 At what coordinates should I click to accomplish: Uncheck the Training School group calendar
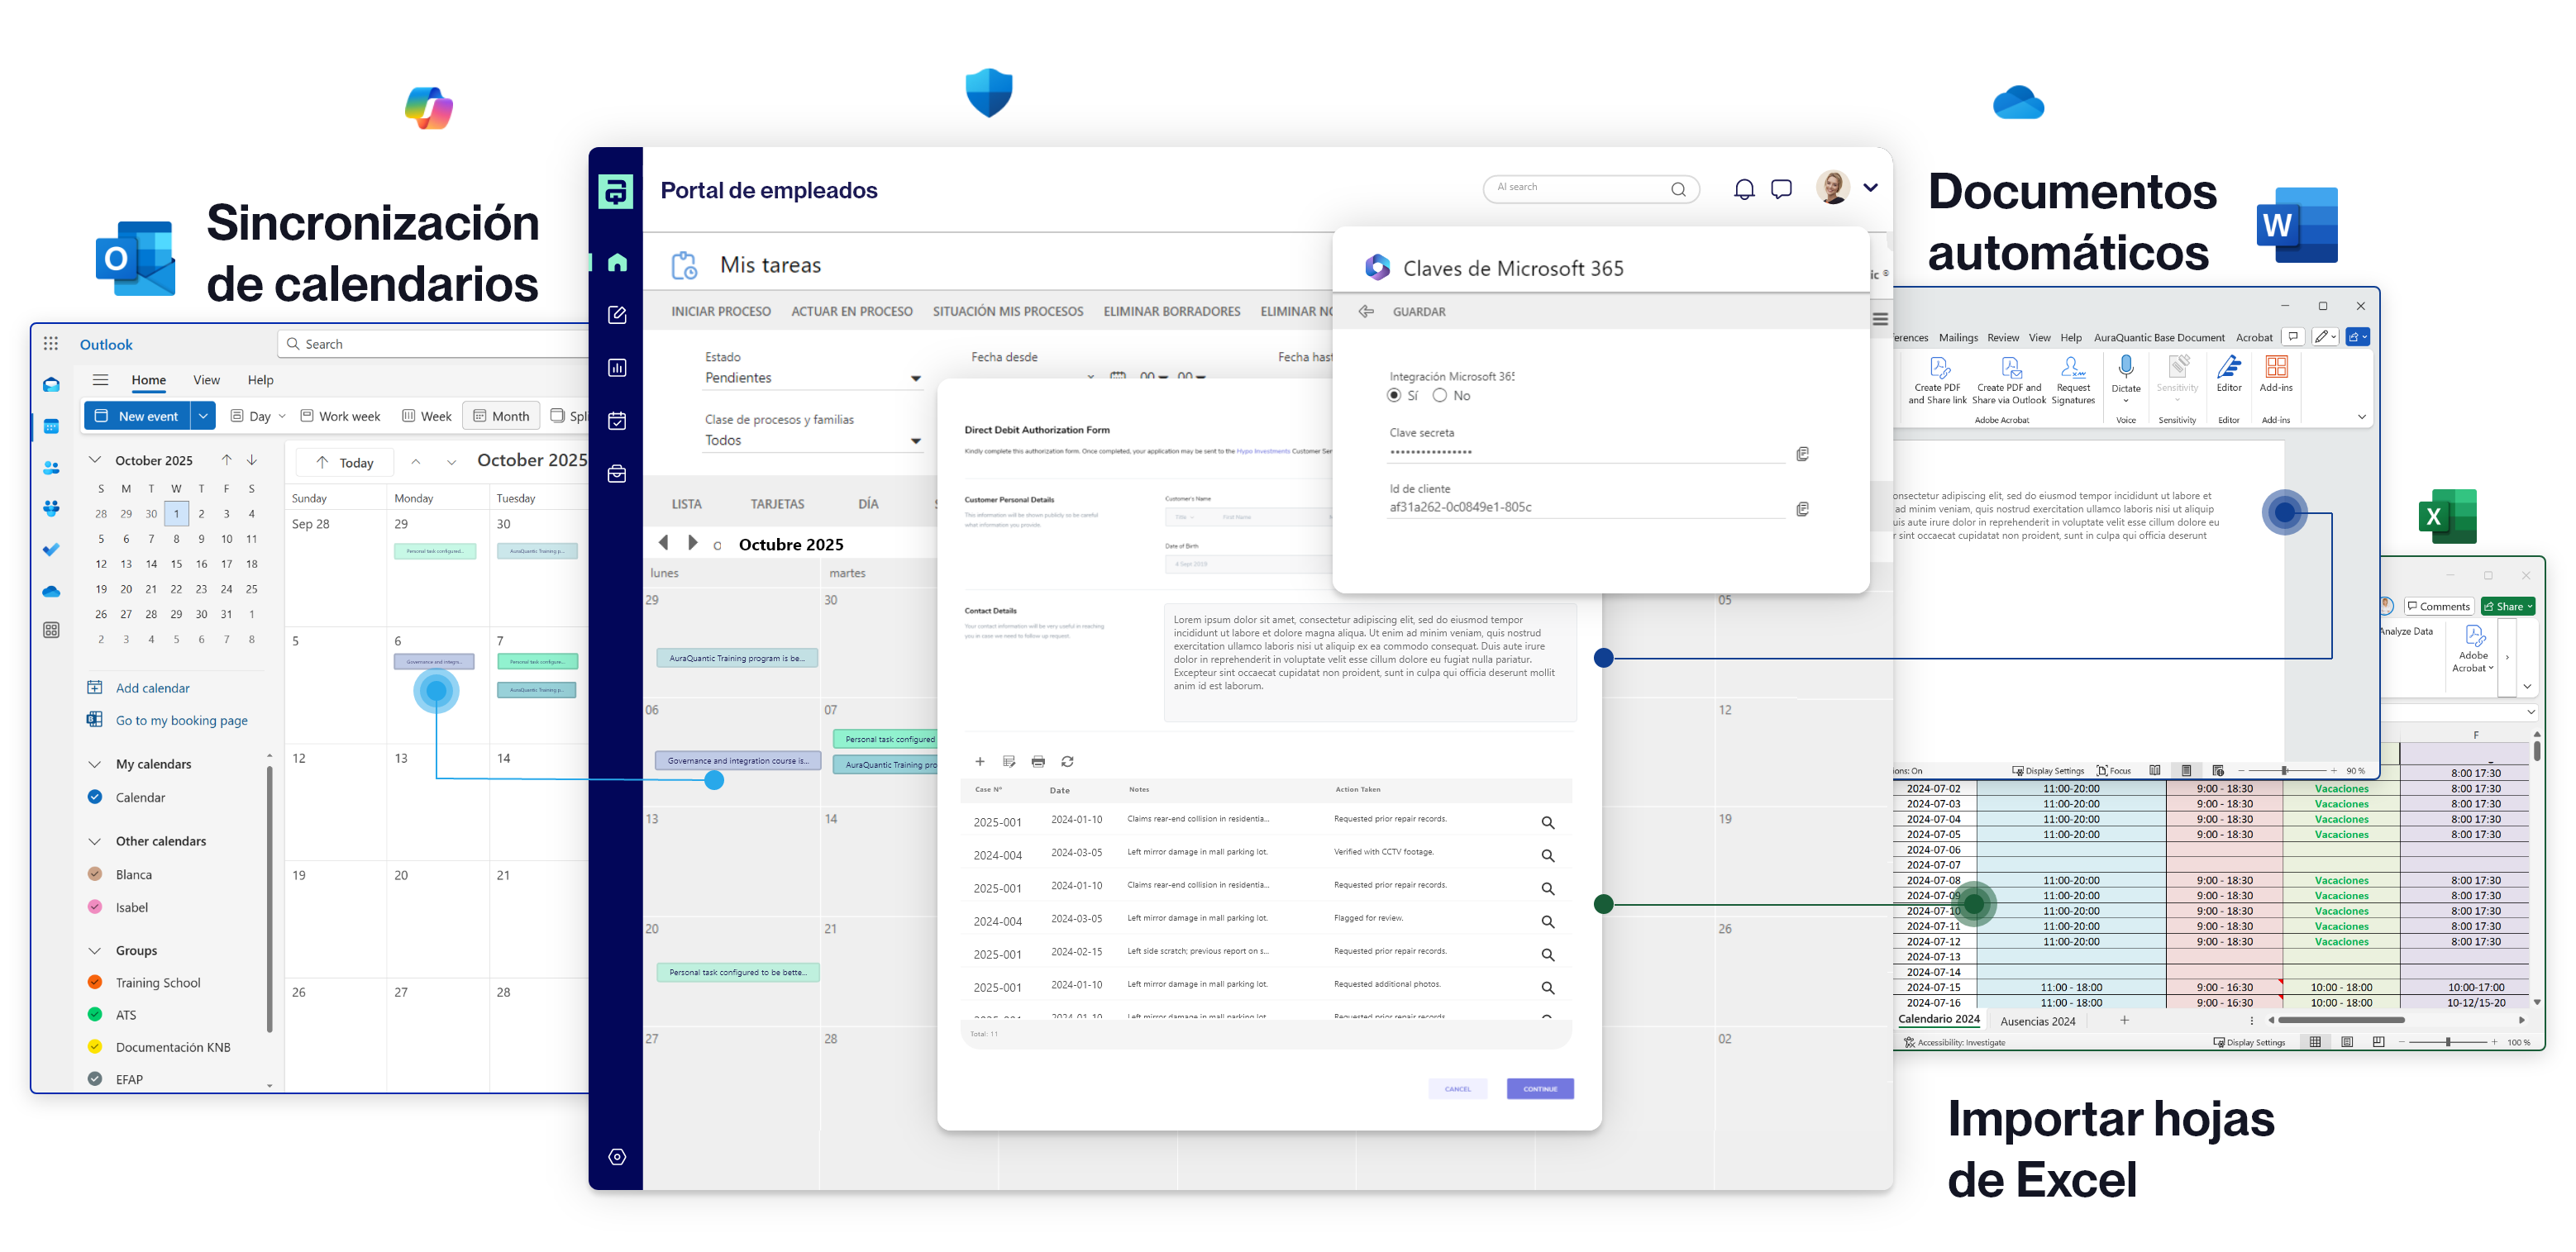(x=95, y=982)
